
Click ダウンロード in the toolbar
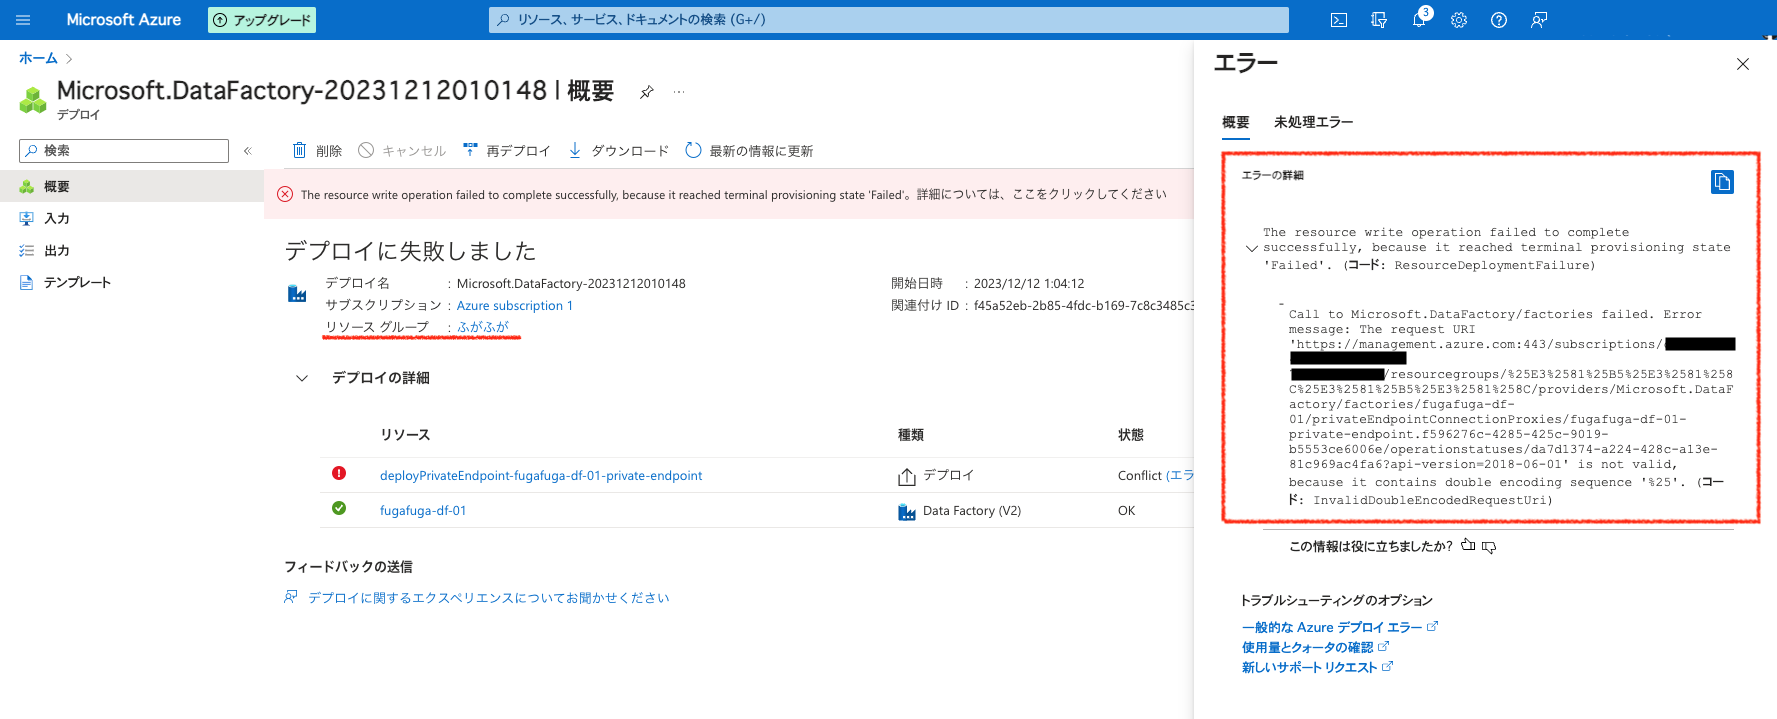point(619,151)
